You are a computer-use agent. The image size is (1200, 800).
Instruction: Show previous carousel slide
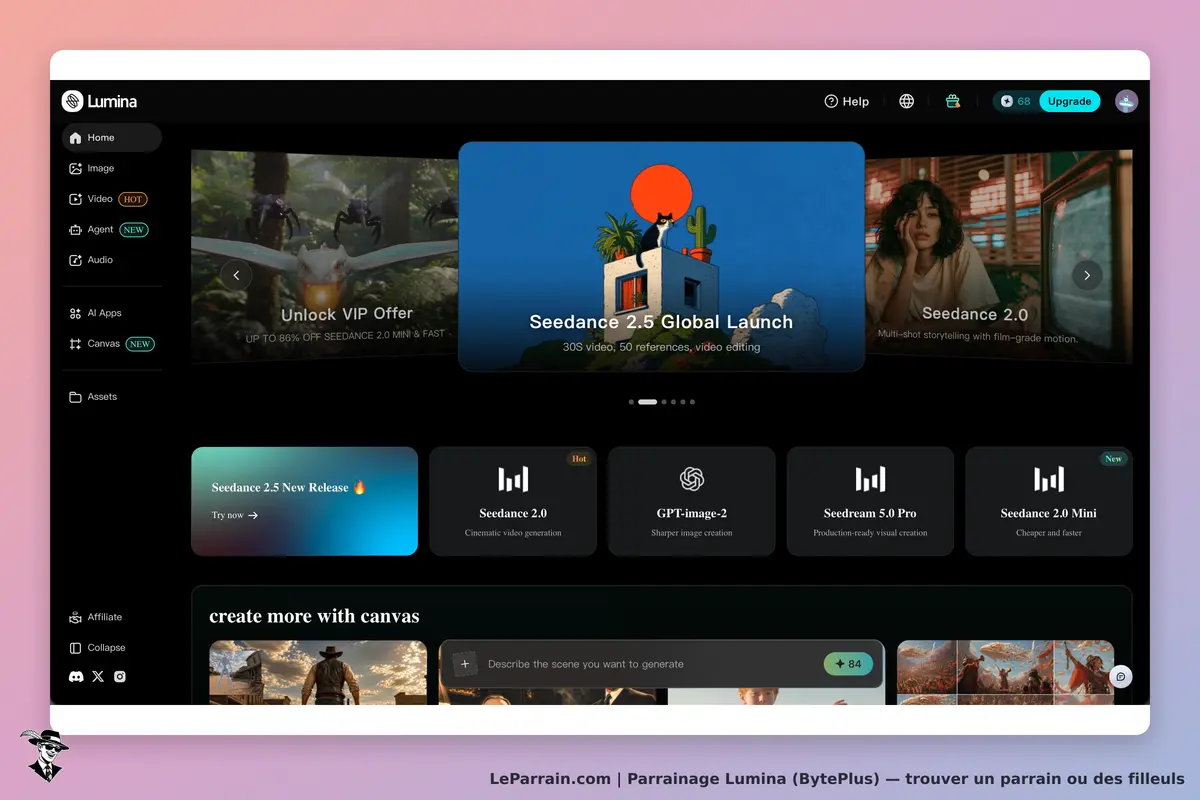(x=236, y=275)
